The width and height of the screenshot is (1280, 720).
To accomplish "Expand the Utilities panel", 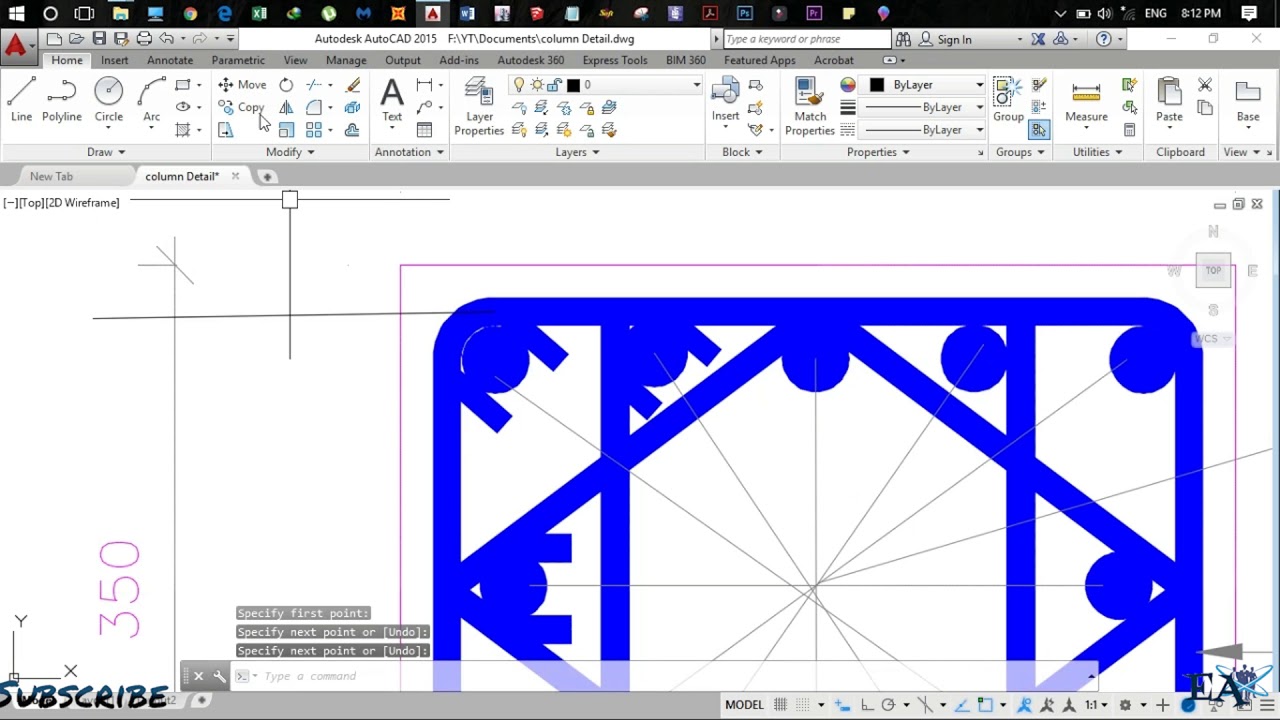I will click(1097, 152).
